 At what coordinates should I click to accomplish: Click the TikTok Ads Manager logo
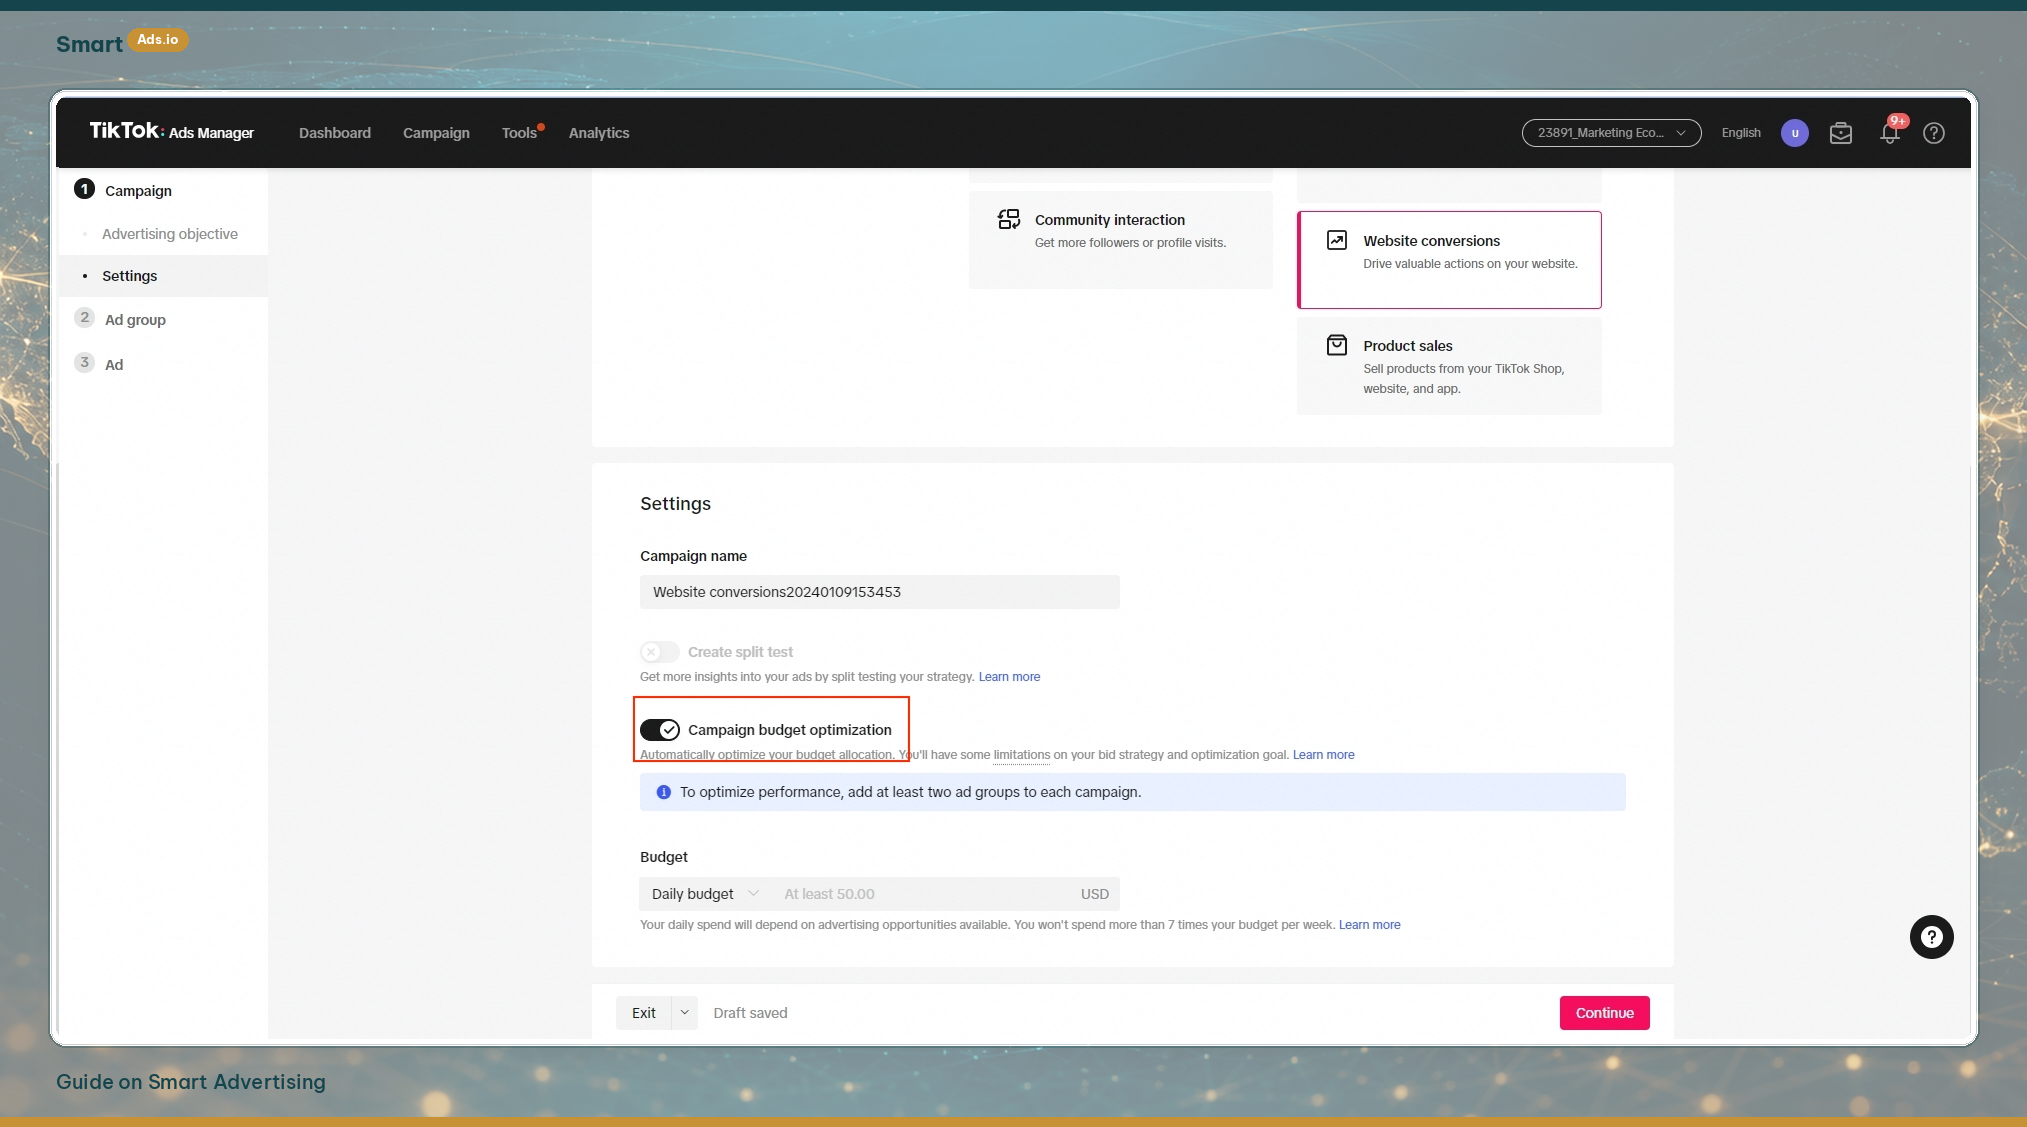pos(171,132)
